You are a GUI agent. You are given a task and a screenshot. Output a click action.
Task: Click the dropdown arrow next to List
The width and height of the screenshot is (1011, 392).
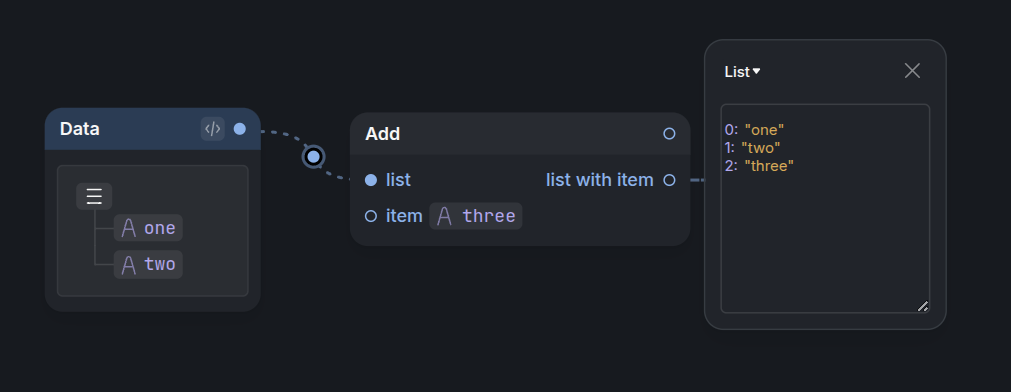point(756,71)
